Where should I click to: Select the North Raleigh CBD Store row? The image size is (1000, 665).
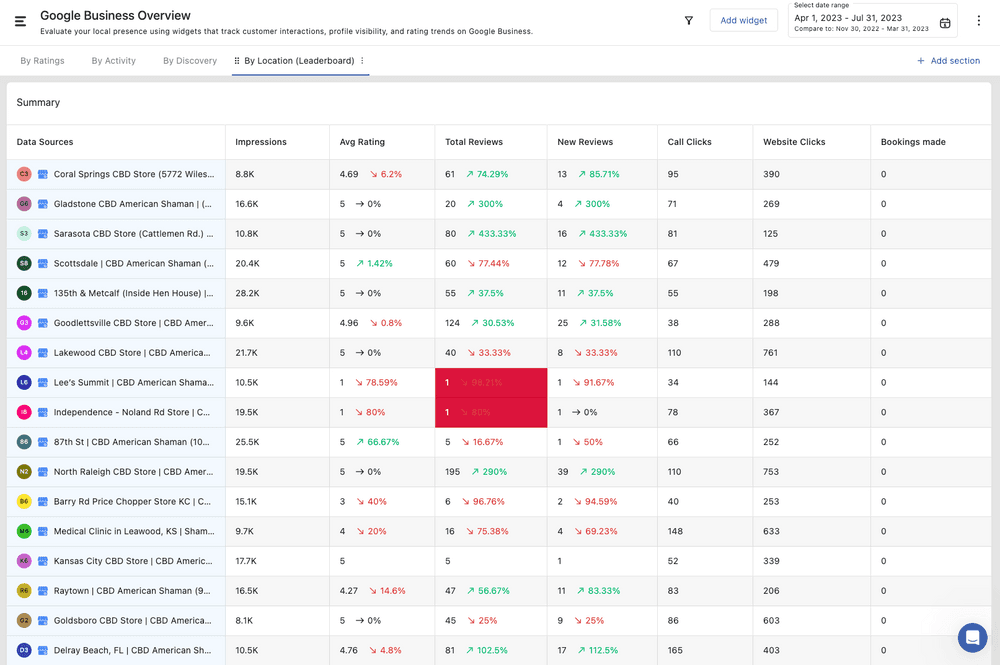[132, 472]
